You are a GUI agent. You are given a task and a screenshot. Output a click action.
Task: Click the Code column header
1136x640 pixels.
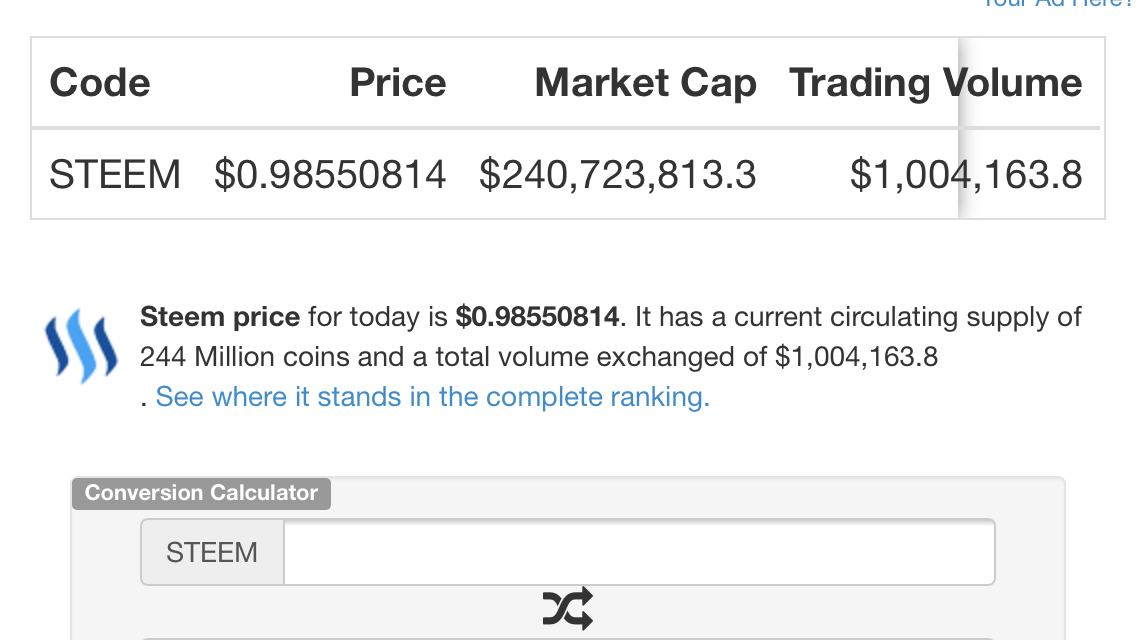(100, 83)
